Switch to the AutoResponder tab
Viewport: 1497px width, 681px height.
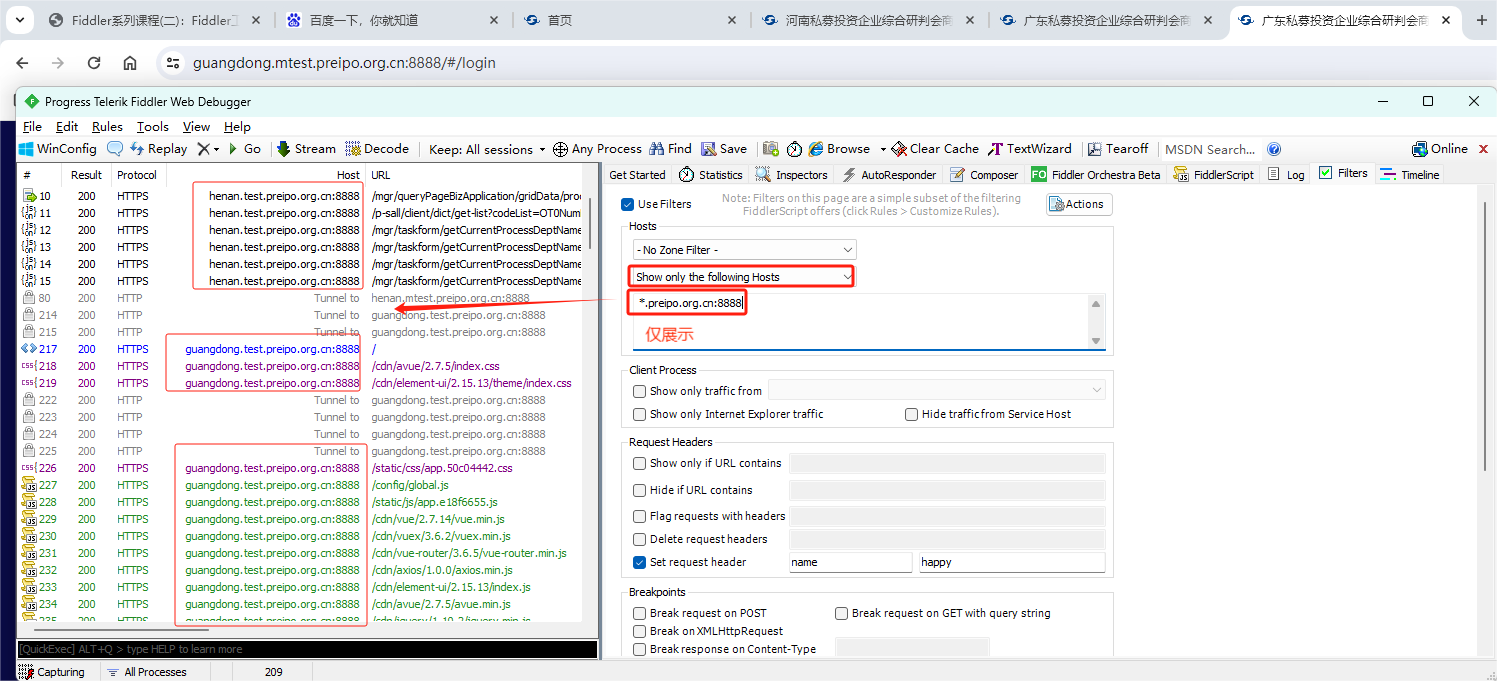click(x=888, y=174)
